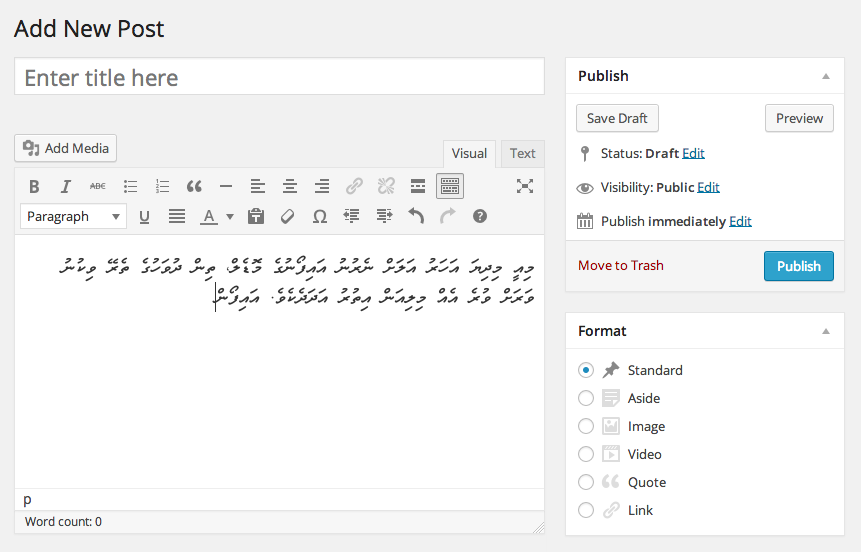Screen dimensions: 861x552
Task: Switch to the Text editor tab
Action: (522, 153)
